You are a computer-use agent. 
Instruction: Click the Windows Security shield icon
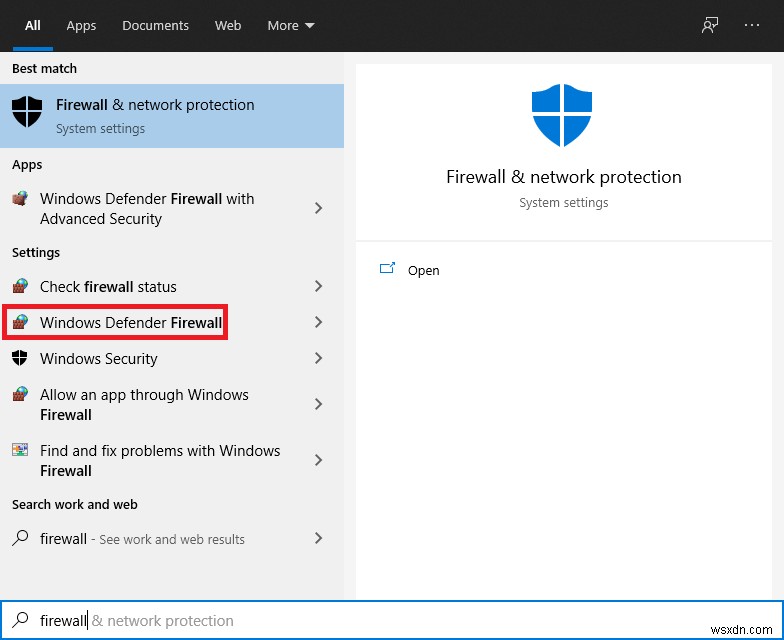coord(20,358)
